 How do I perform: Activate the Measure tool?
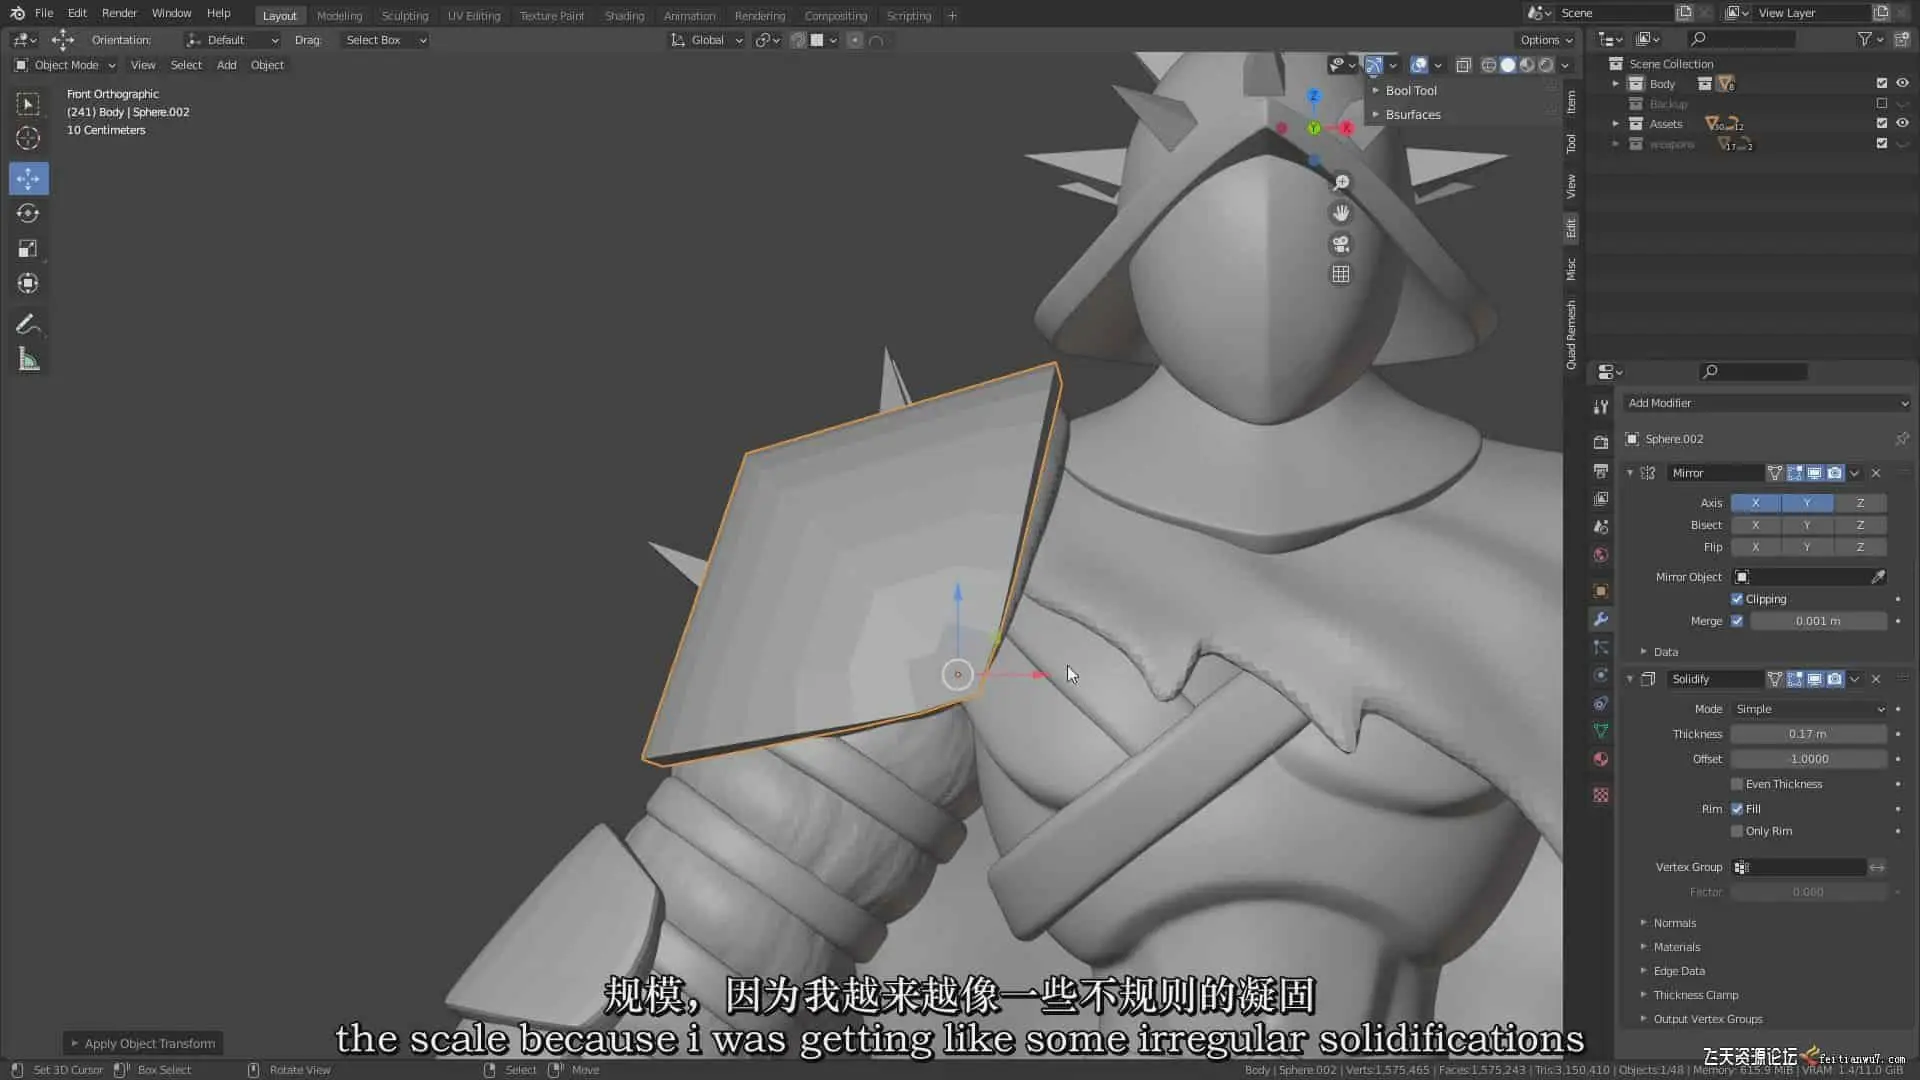[28, 360]
